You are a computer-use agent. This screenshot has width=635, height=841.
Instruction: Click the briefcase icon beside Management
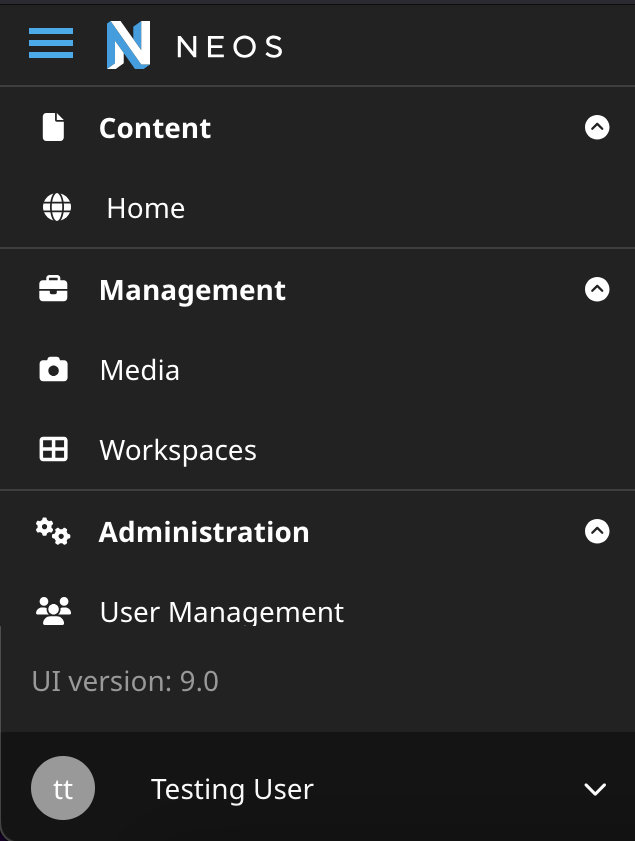pos(53,289)
